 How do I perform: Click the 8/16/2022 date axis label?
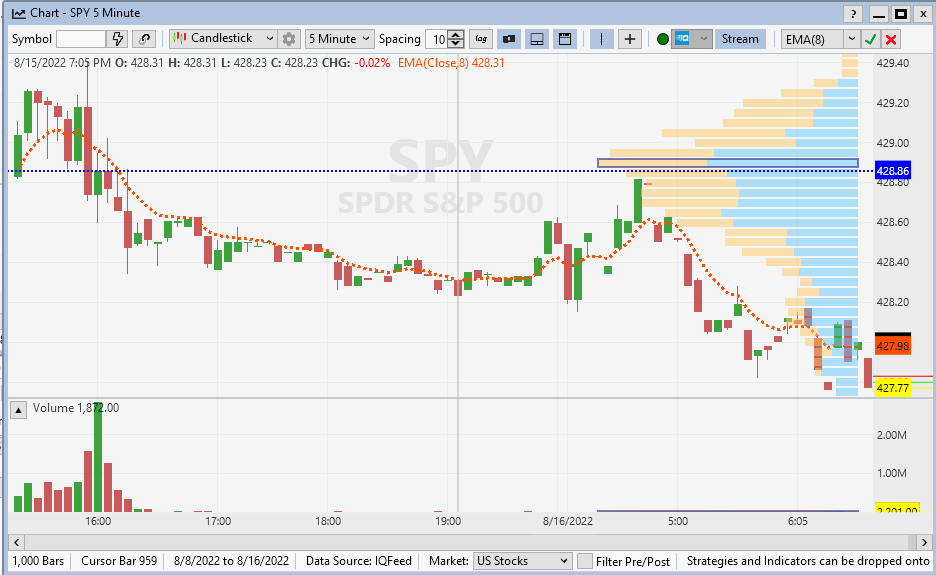(567, 521)
